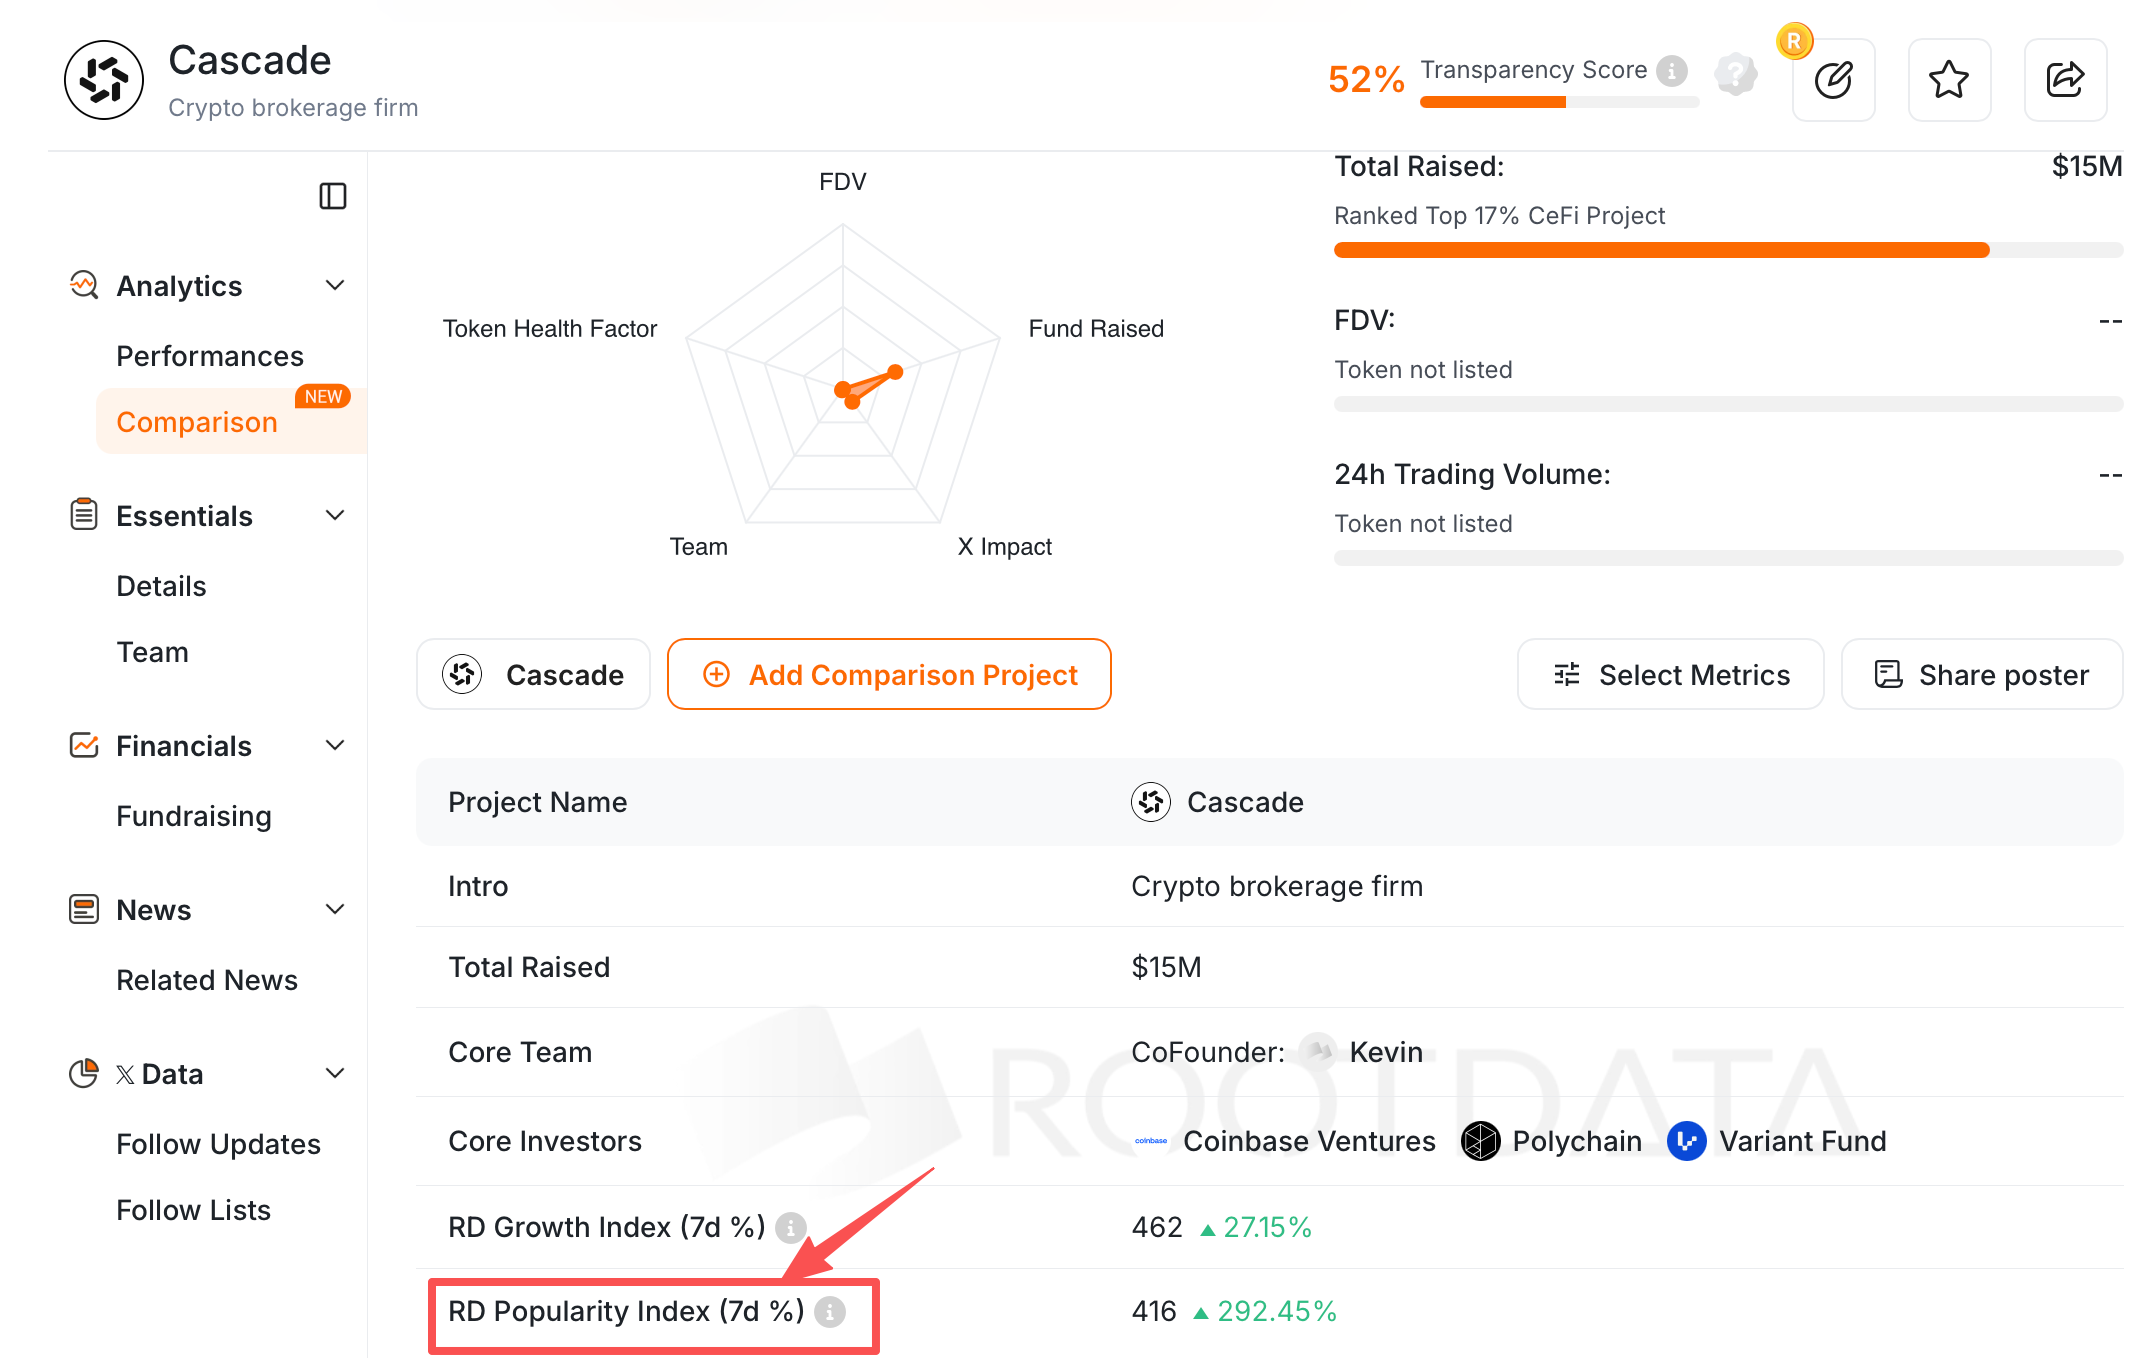This screenshot has width=2152, height=1358.
Task: Click the edit project pencil icon
Action: coord(1833,80)
